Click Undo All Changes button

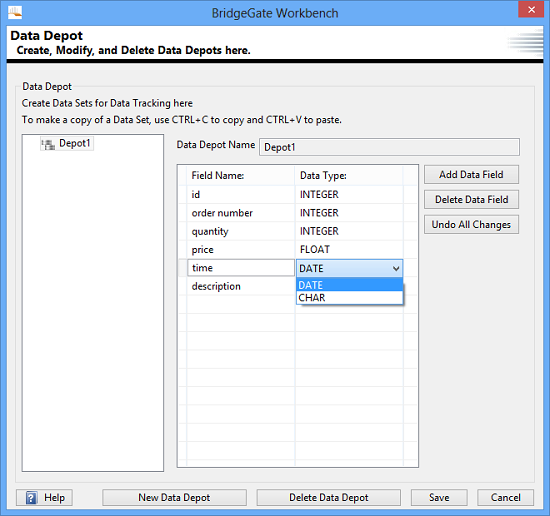tap(471, 224)
